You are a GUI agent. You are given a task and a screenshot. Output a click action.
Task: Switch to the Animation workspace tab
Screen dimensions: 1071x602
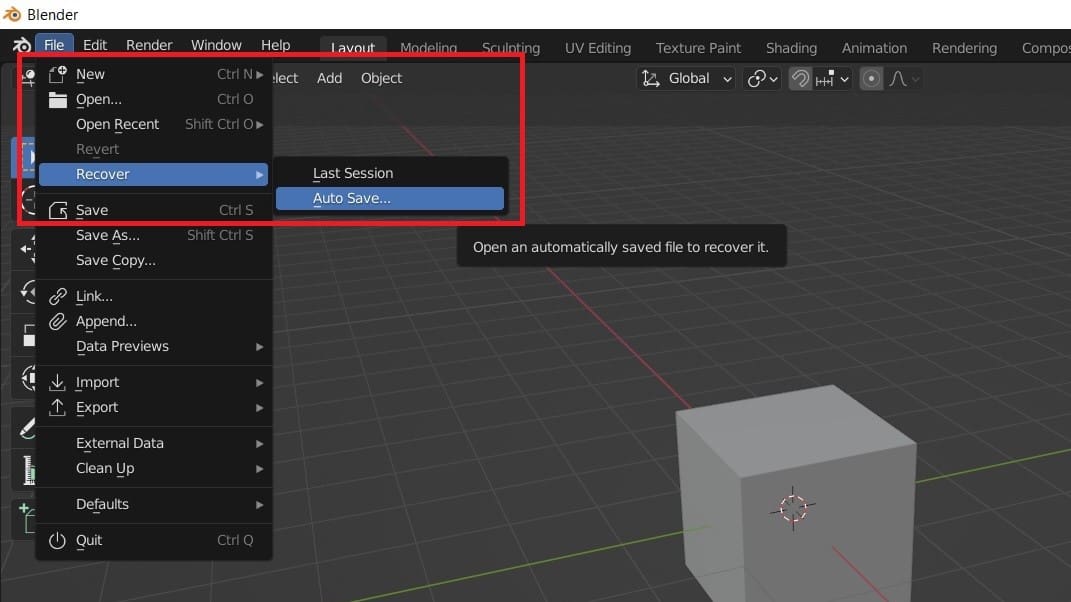coord(874,48)
